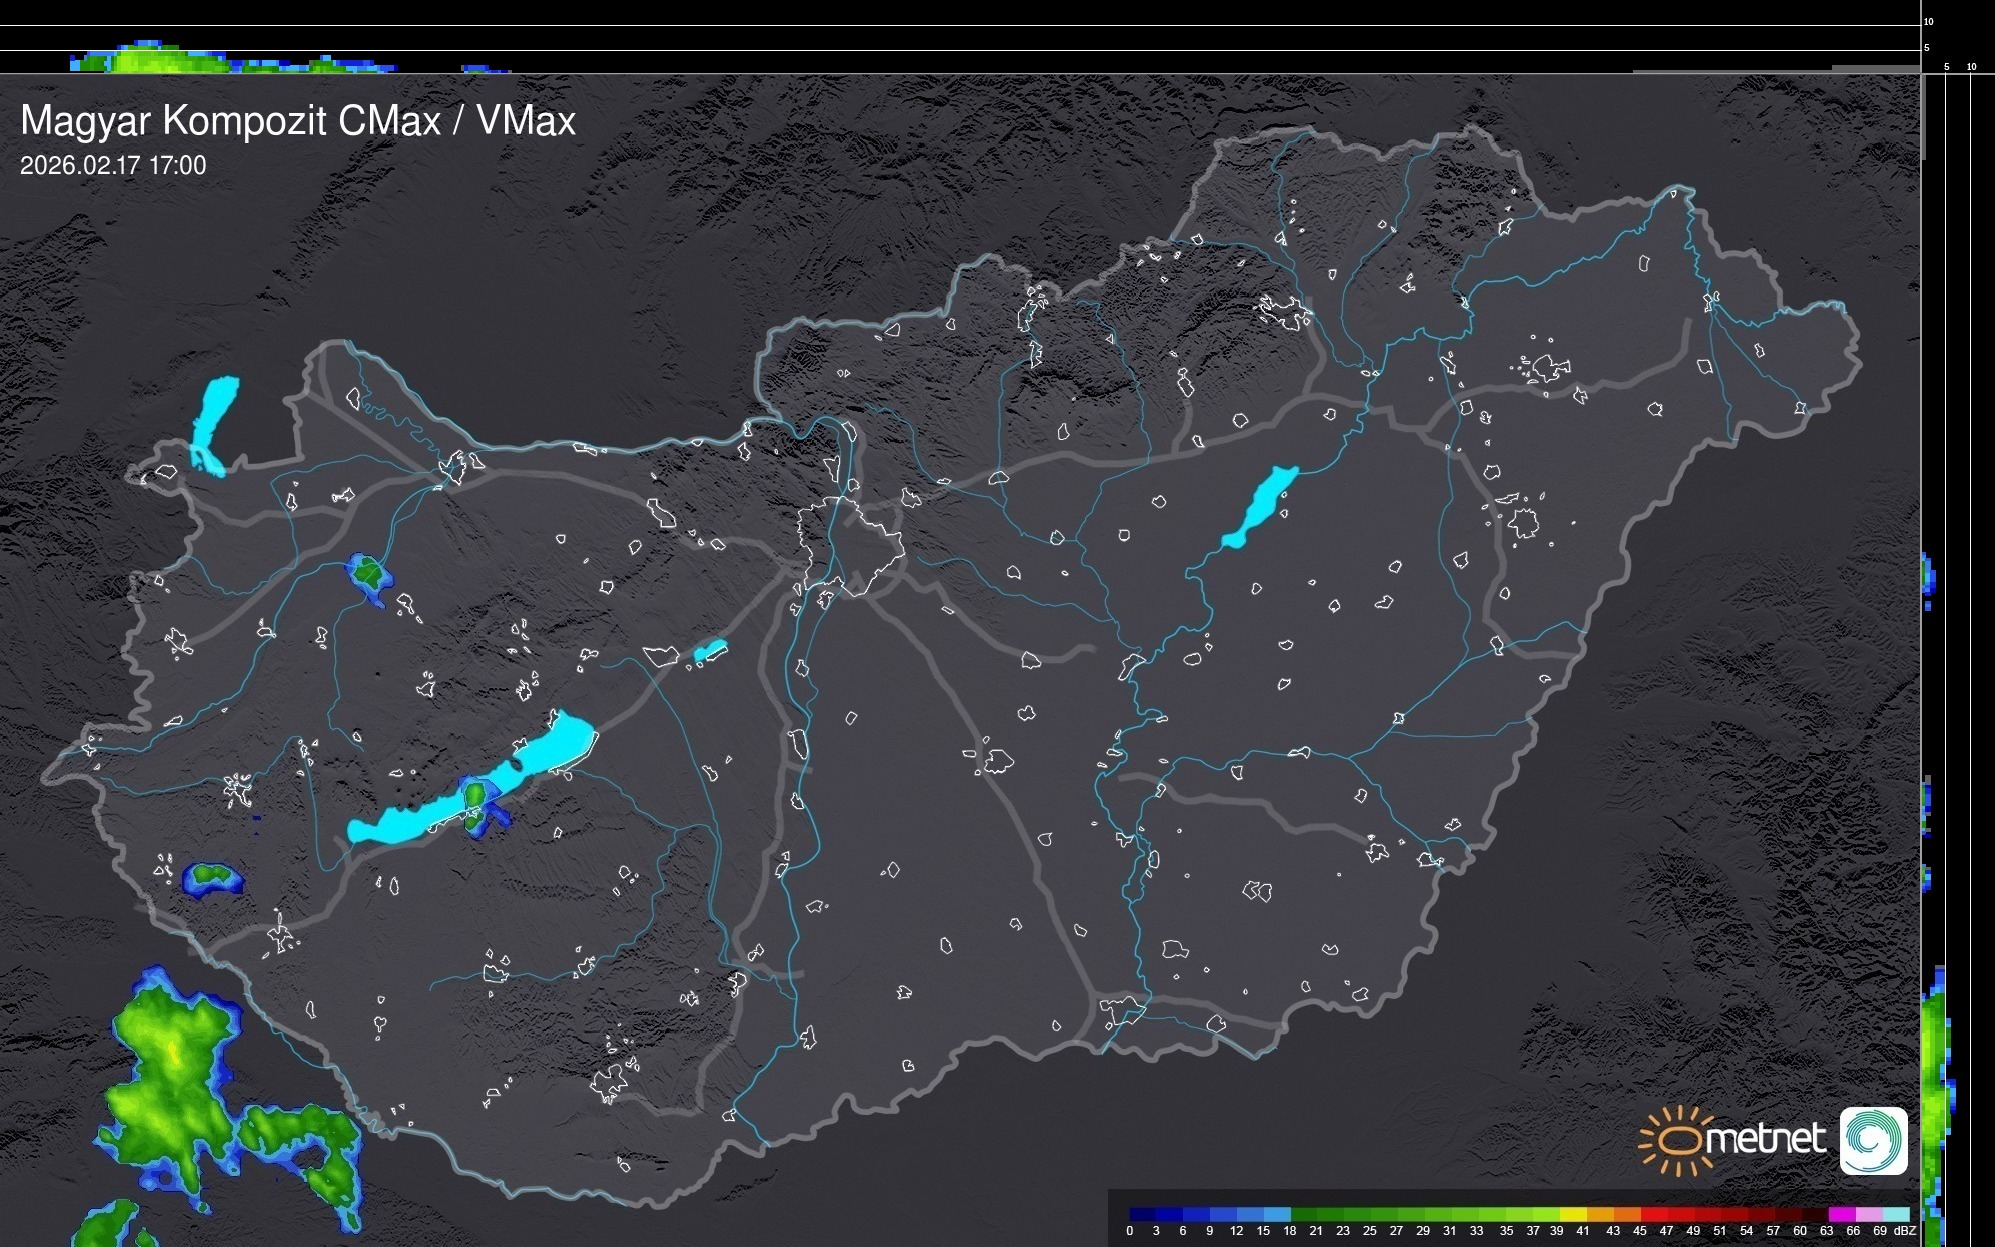
Task: Click the bright red 45 dBZ swatch
Action: pyautogui.click(x=1653, y=1214)
